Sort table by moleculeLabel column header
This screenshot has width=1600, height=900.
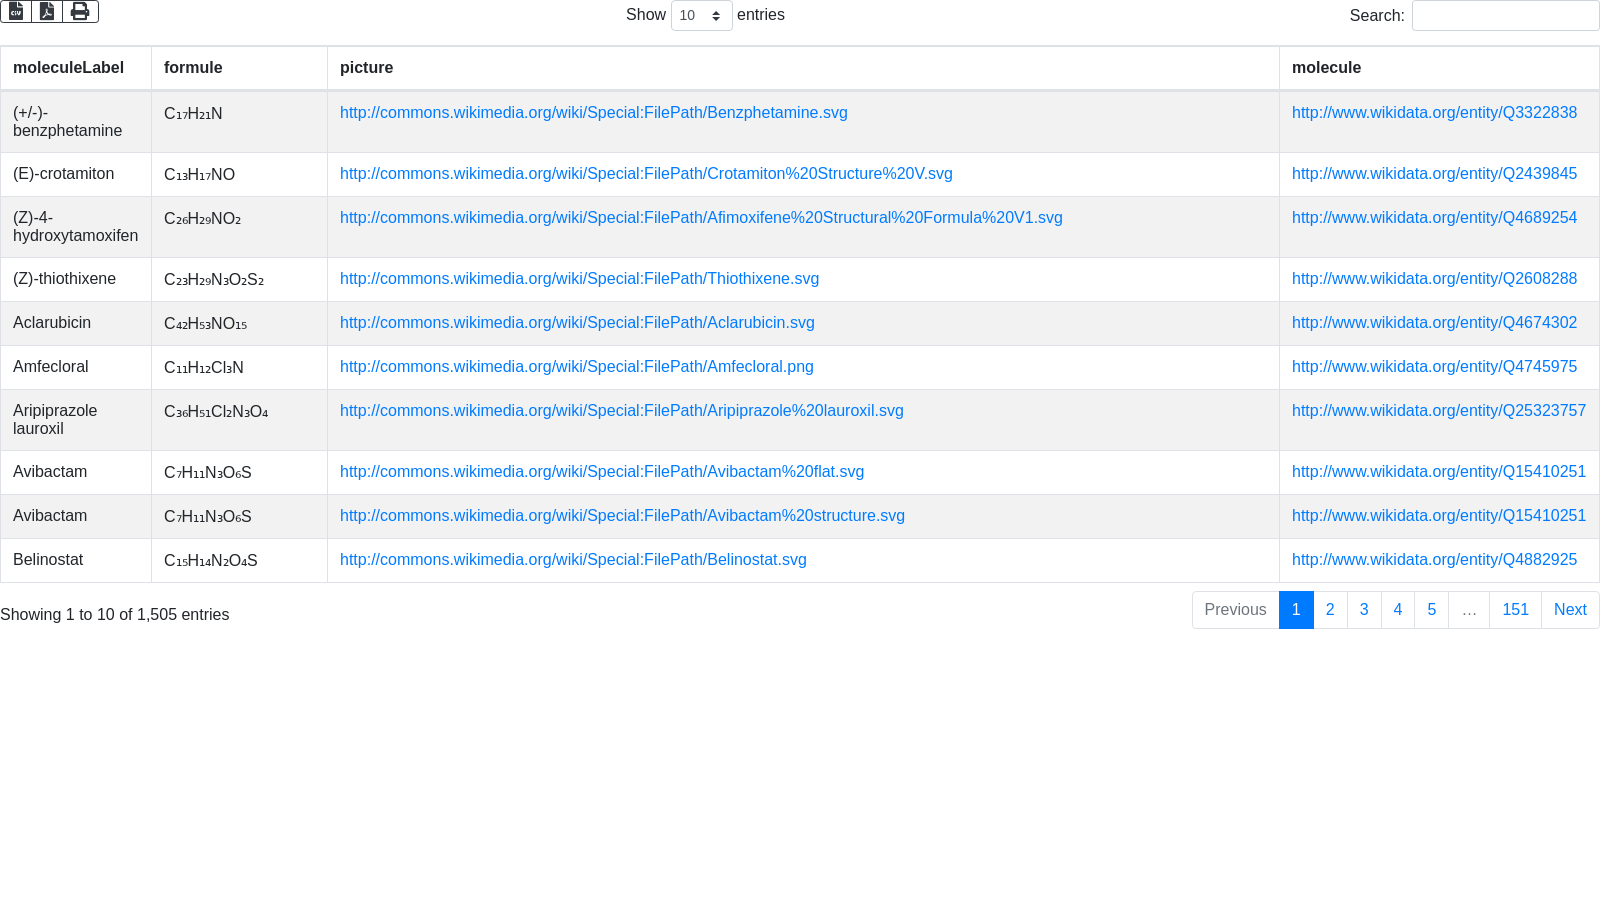point(69,68)
